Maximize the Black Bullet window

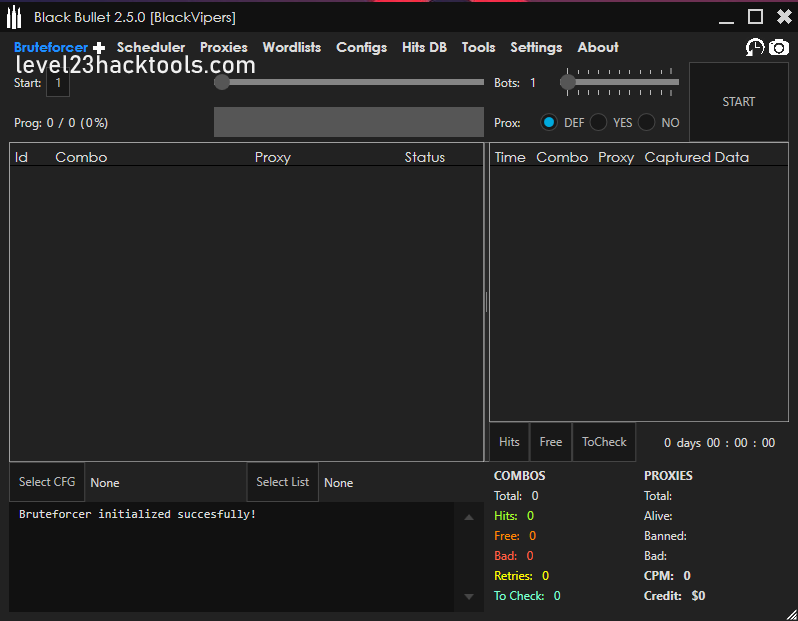pos(755,17)
